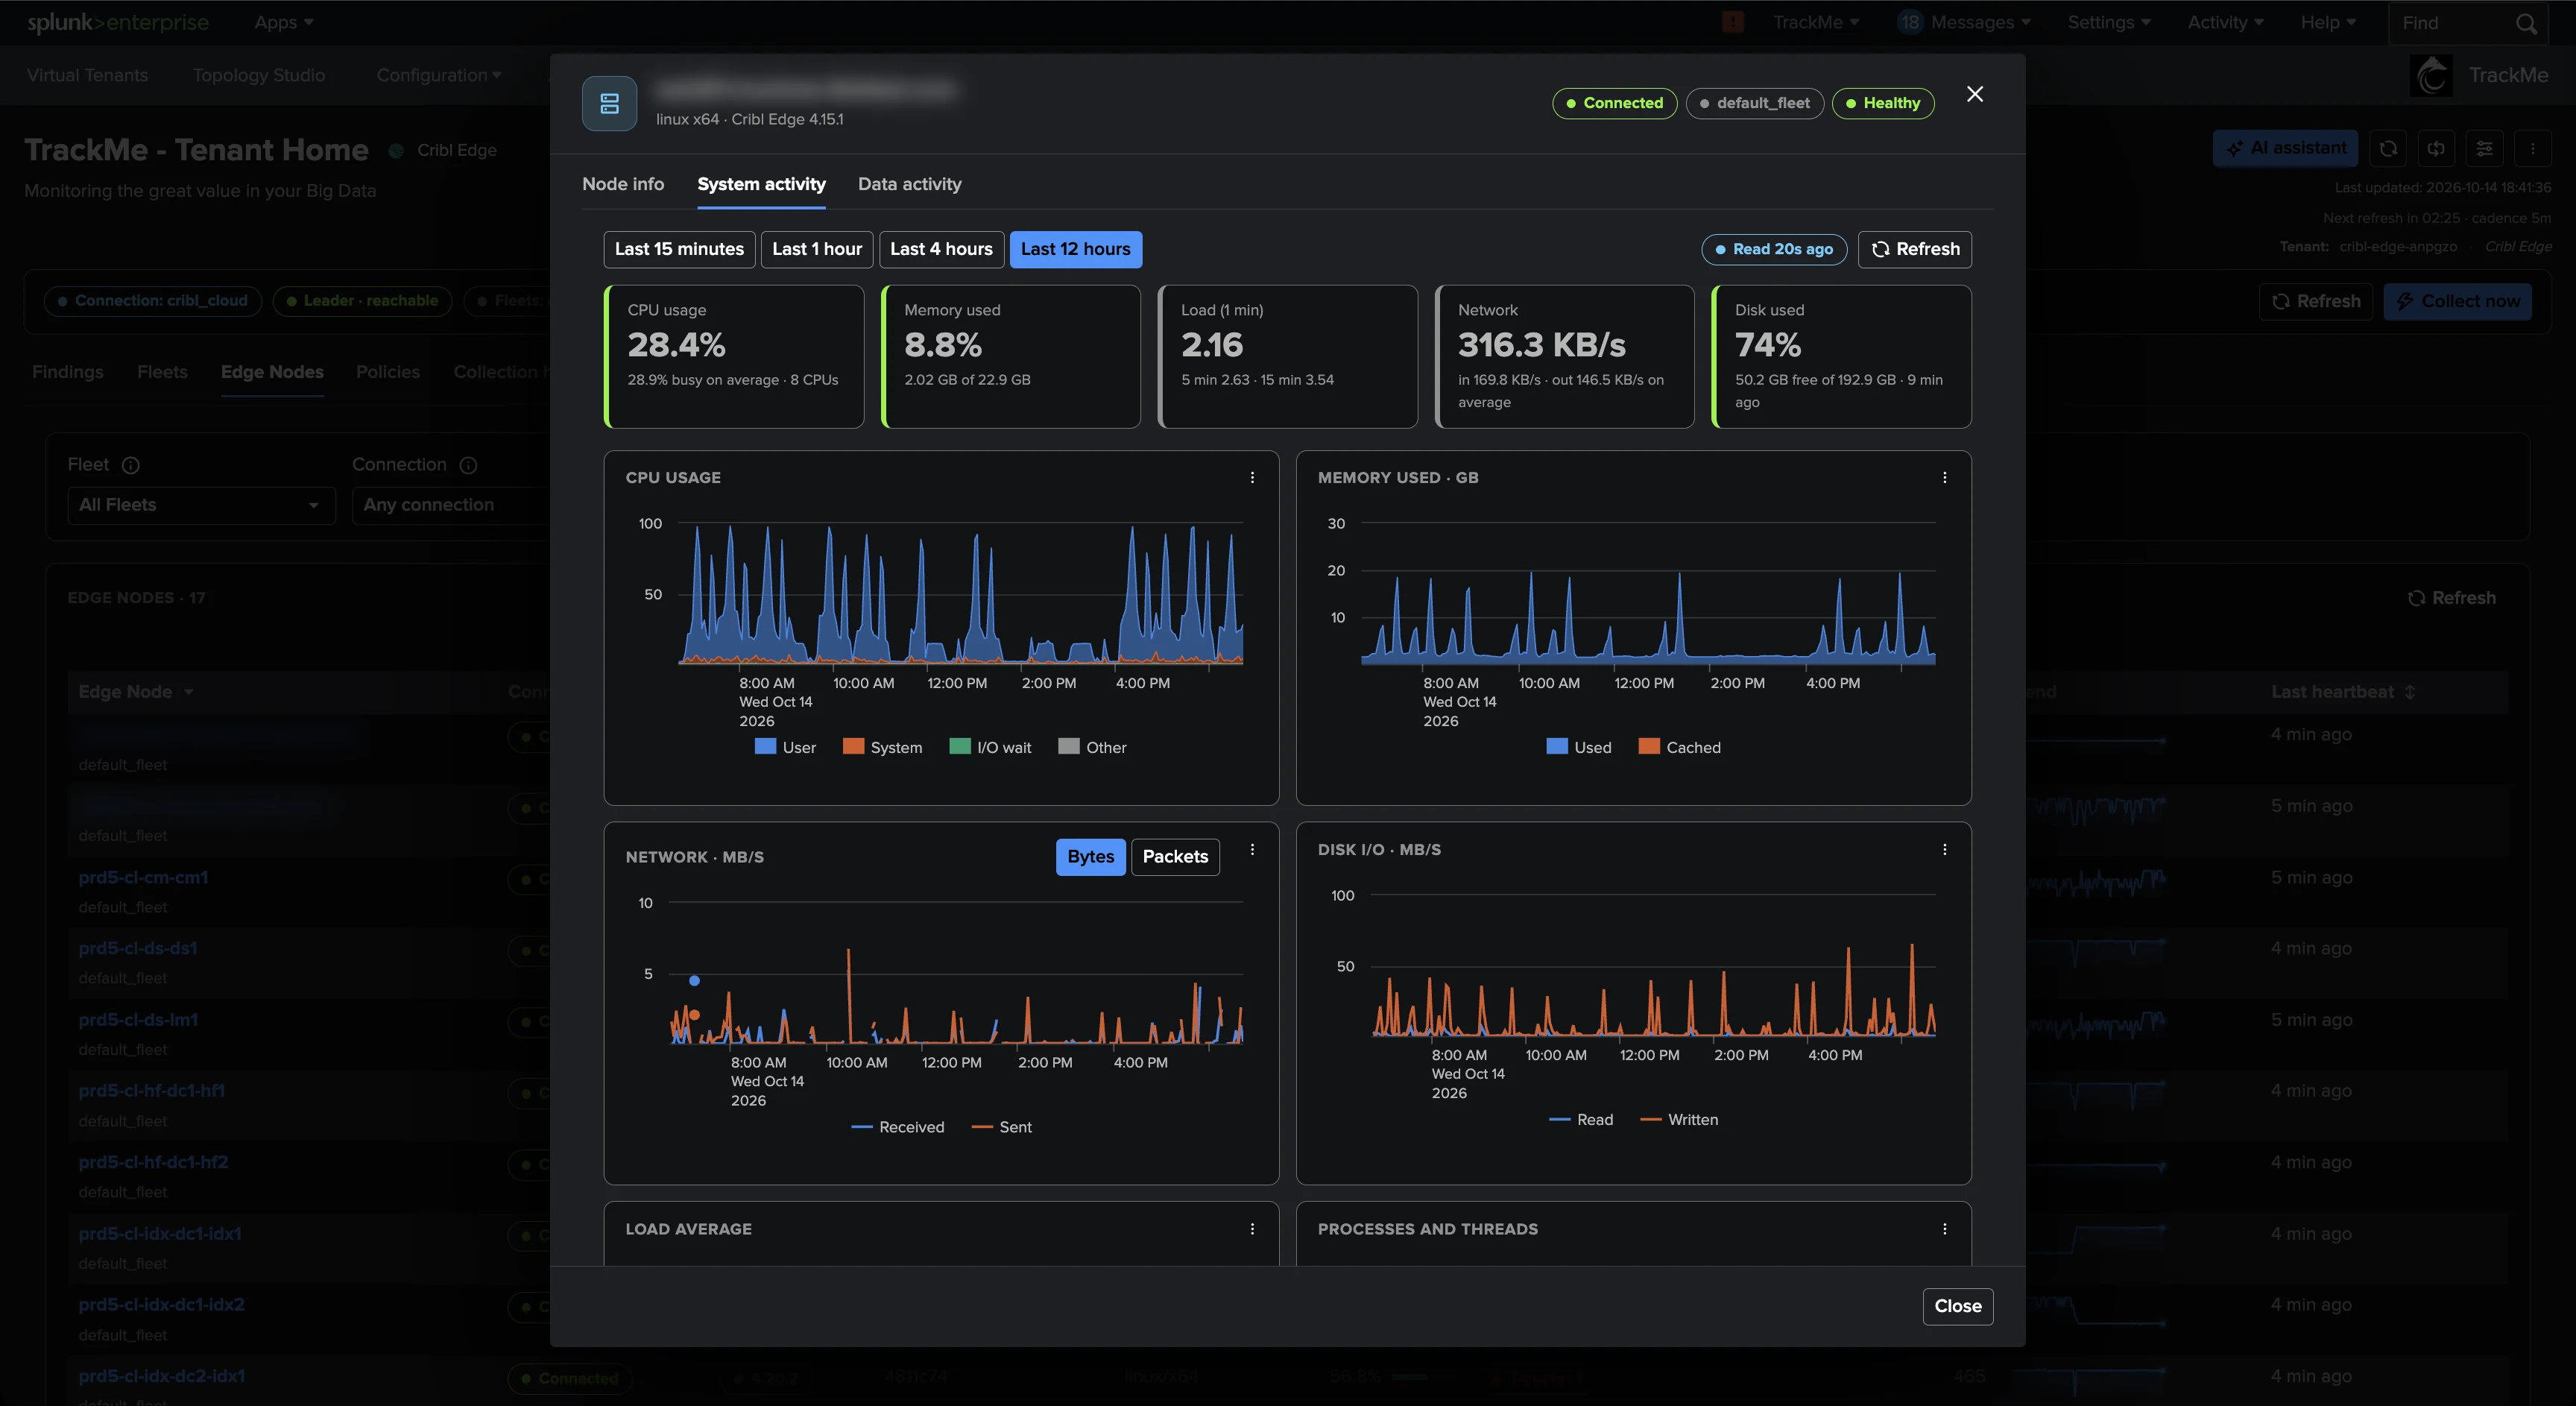Switch to the Node info tab

tap(623, 184)
